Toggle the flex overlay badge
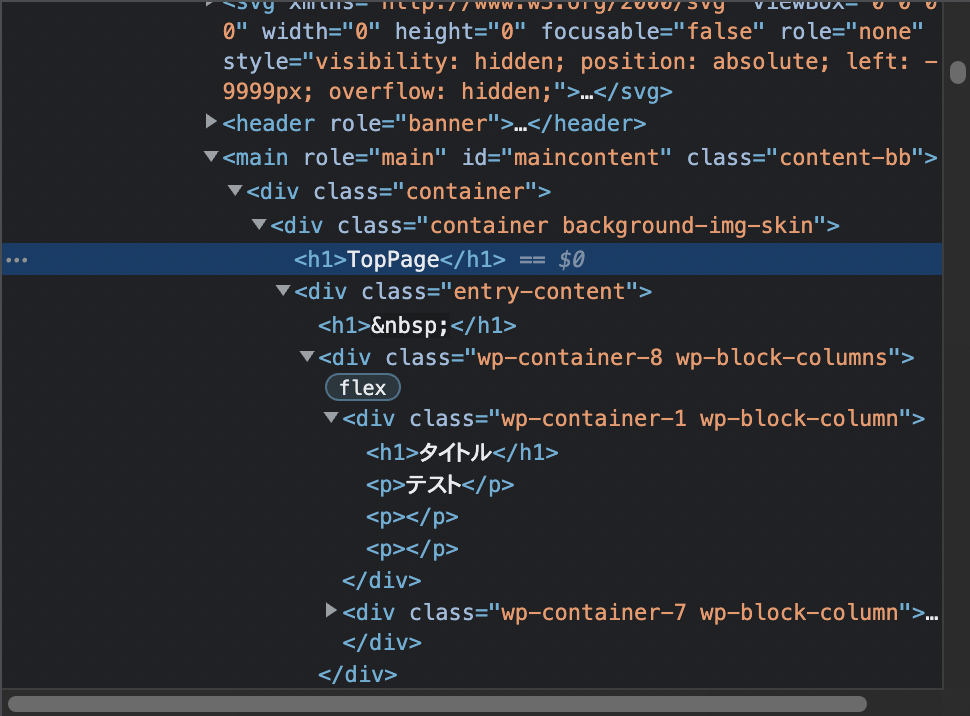The height and width of the screenshot is (716, 970). 362,387
